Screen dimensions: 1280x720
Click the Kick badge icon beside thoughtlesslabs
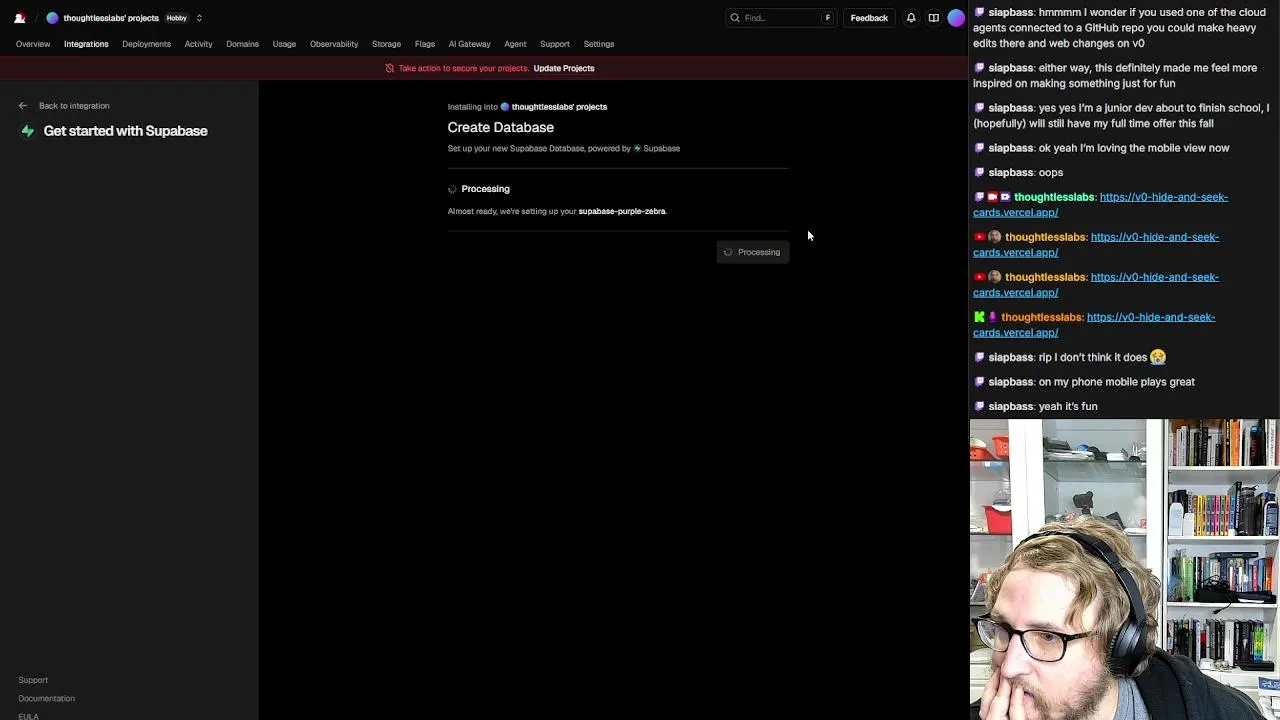click(979, 317)
